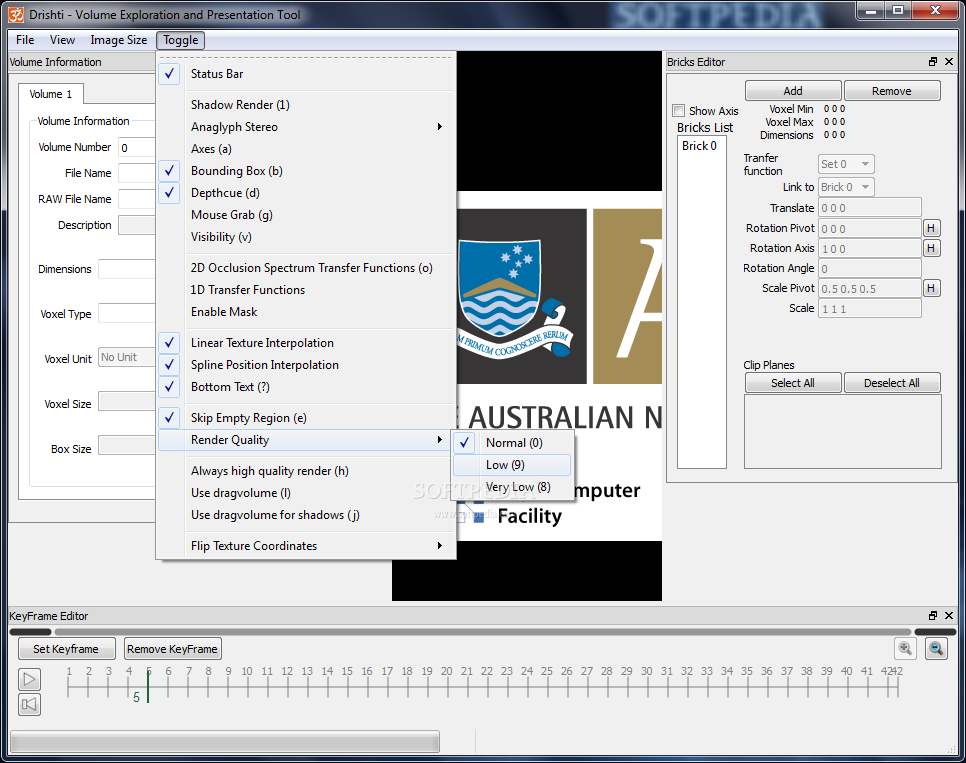
Task: Enable the Show Axis checkbox
Action: (679, 111)
